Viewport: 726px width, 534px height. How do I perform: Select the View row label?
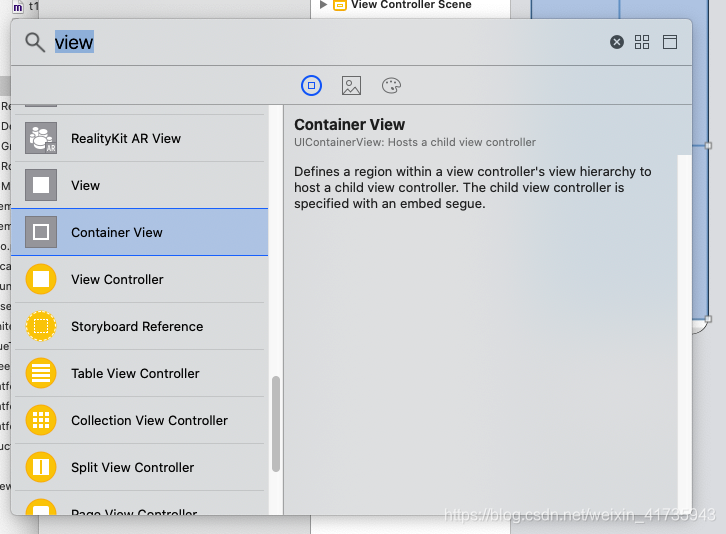tap(86, 185)
